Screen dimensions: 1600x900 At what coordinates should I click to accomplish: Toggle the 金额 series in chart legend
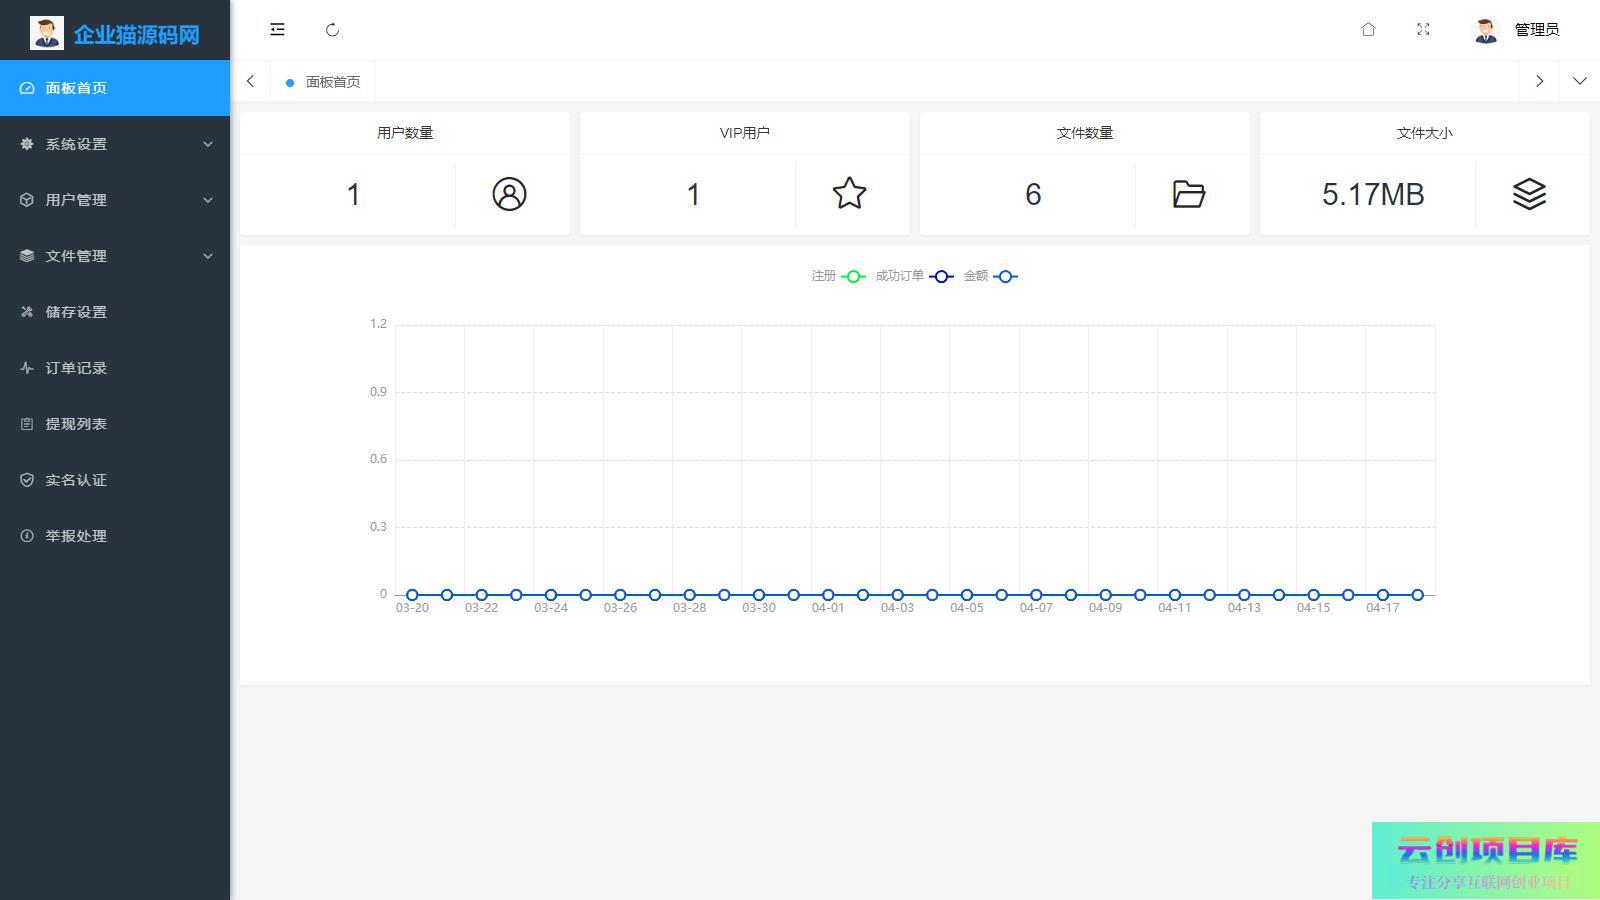pyautogui.click(x=990, y=276)
